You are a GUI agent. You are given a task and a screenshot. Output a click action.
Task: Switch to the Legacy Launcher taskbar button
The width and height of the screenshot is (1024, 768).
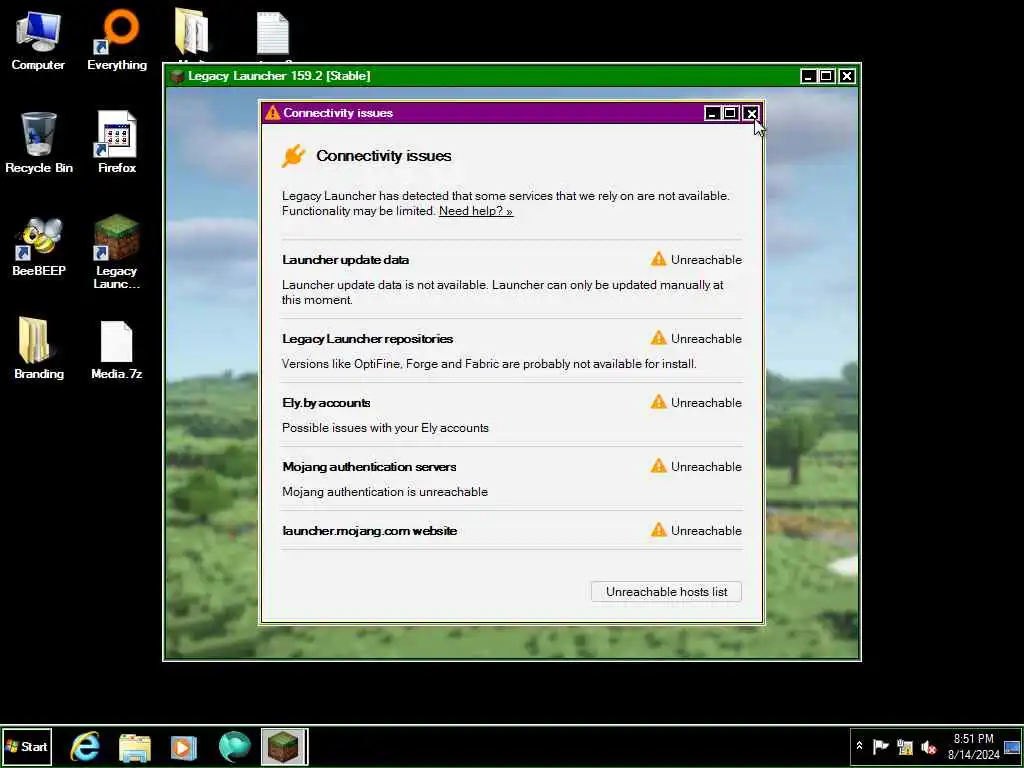tap(284, 746)
